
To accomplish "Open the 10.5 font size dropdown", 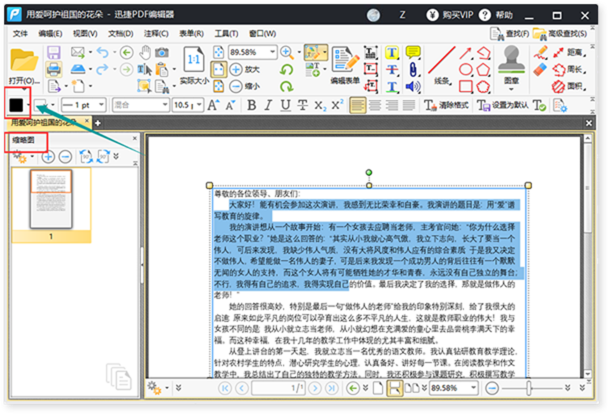I will (x=199, y=105).
